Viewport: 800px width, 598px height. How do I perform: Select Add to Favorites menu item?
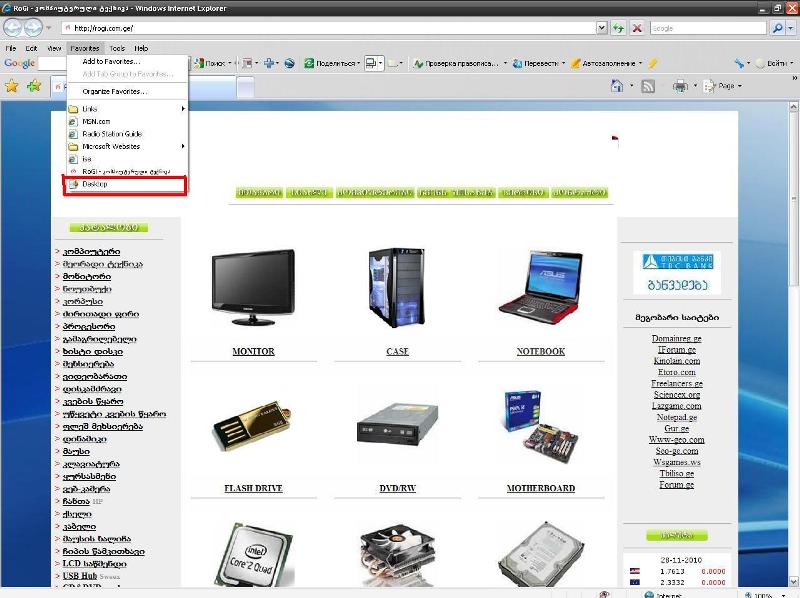111,61
